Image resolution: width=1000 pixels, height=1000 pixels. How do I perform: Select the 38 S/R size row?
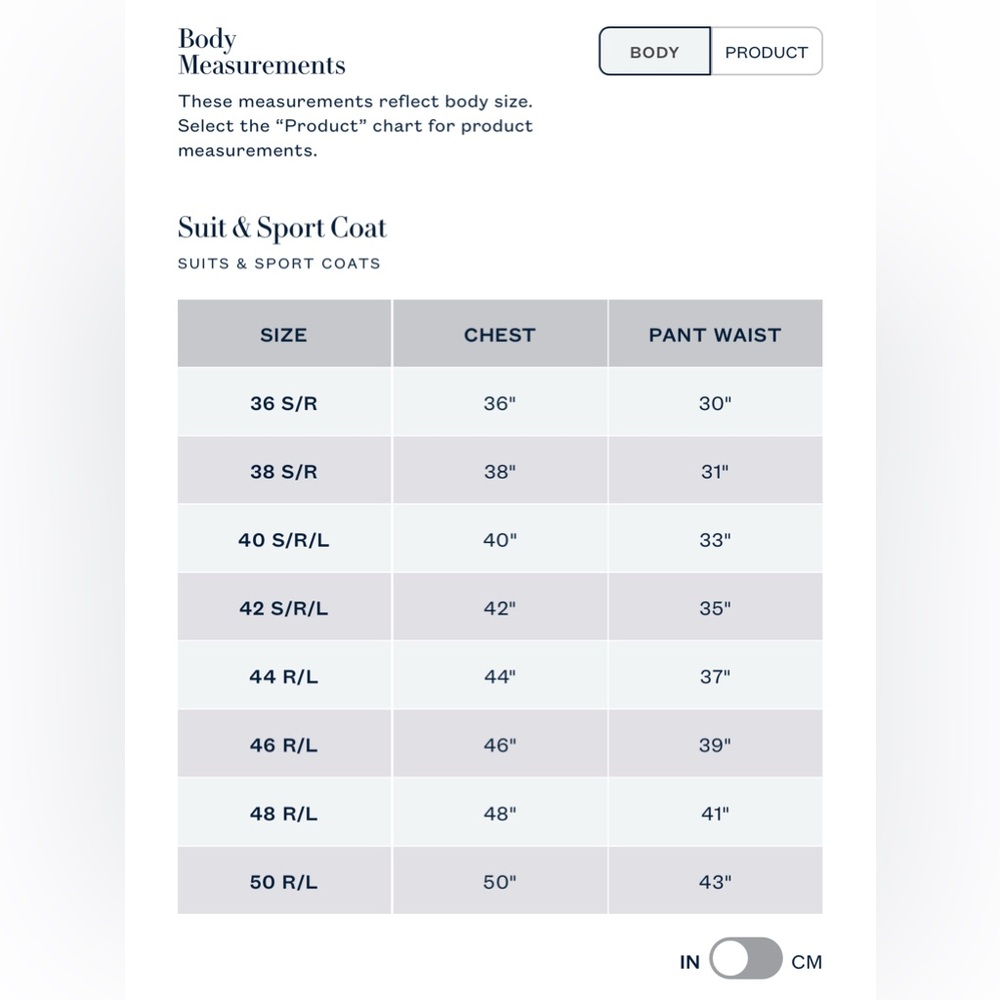click(x=500, y=471)
